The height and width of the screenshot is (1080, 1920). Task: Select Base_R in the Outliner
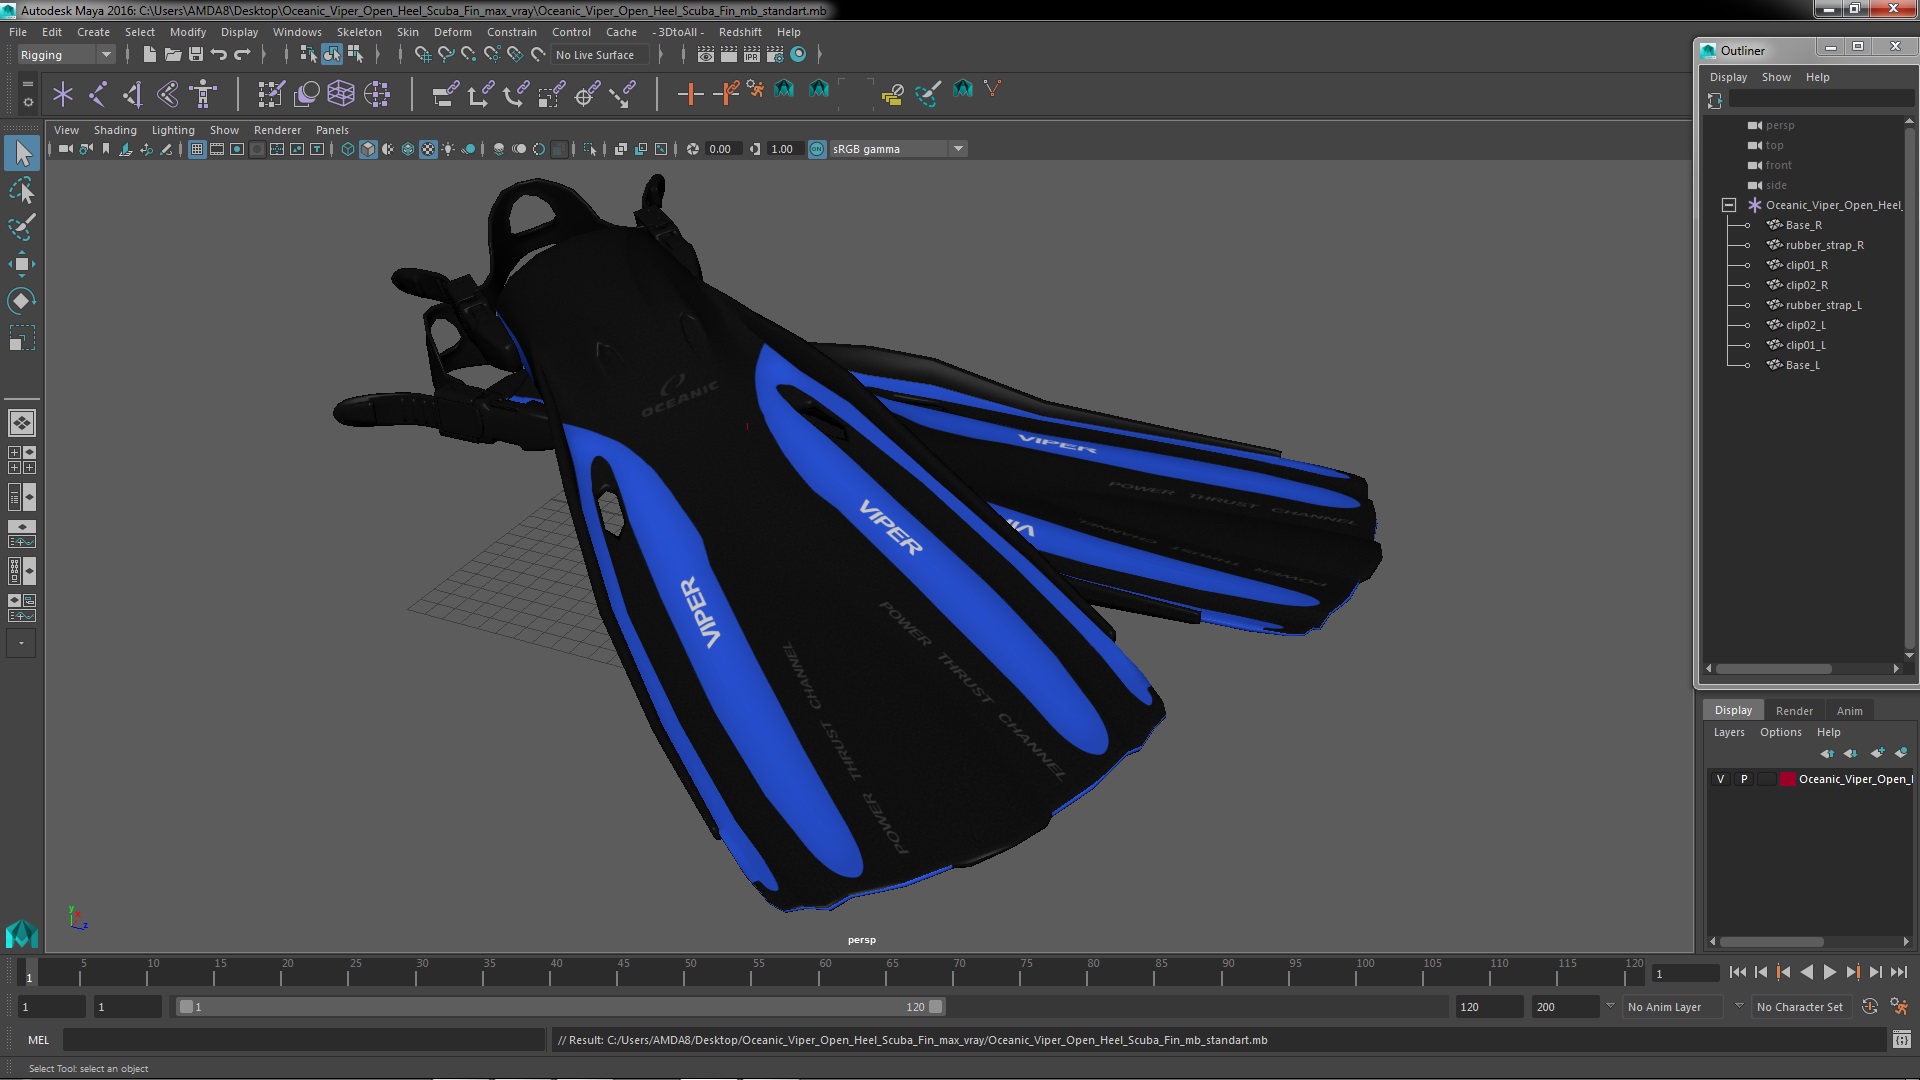point(1803,225)
